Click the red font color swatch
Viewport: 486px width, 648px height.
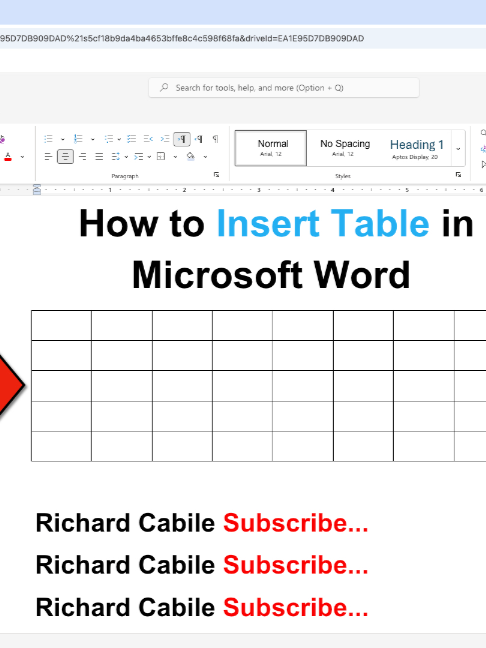8,157
